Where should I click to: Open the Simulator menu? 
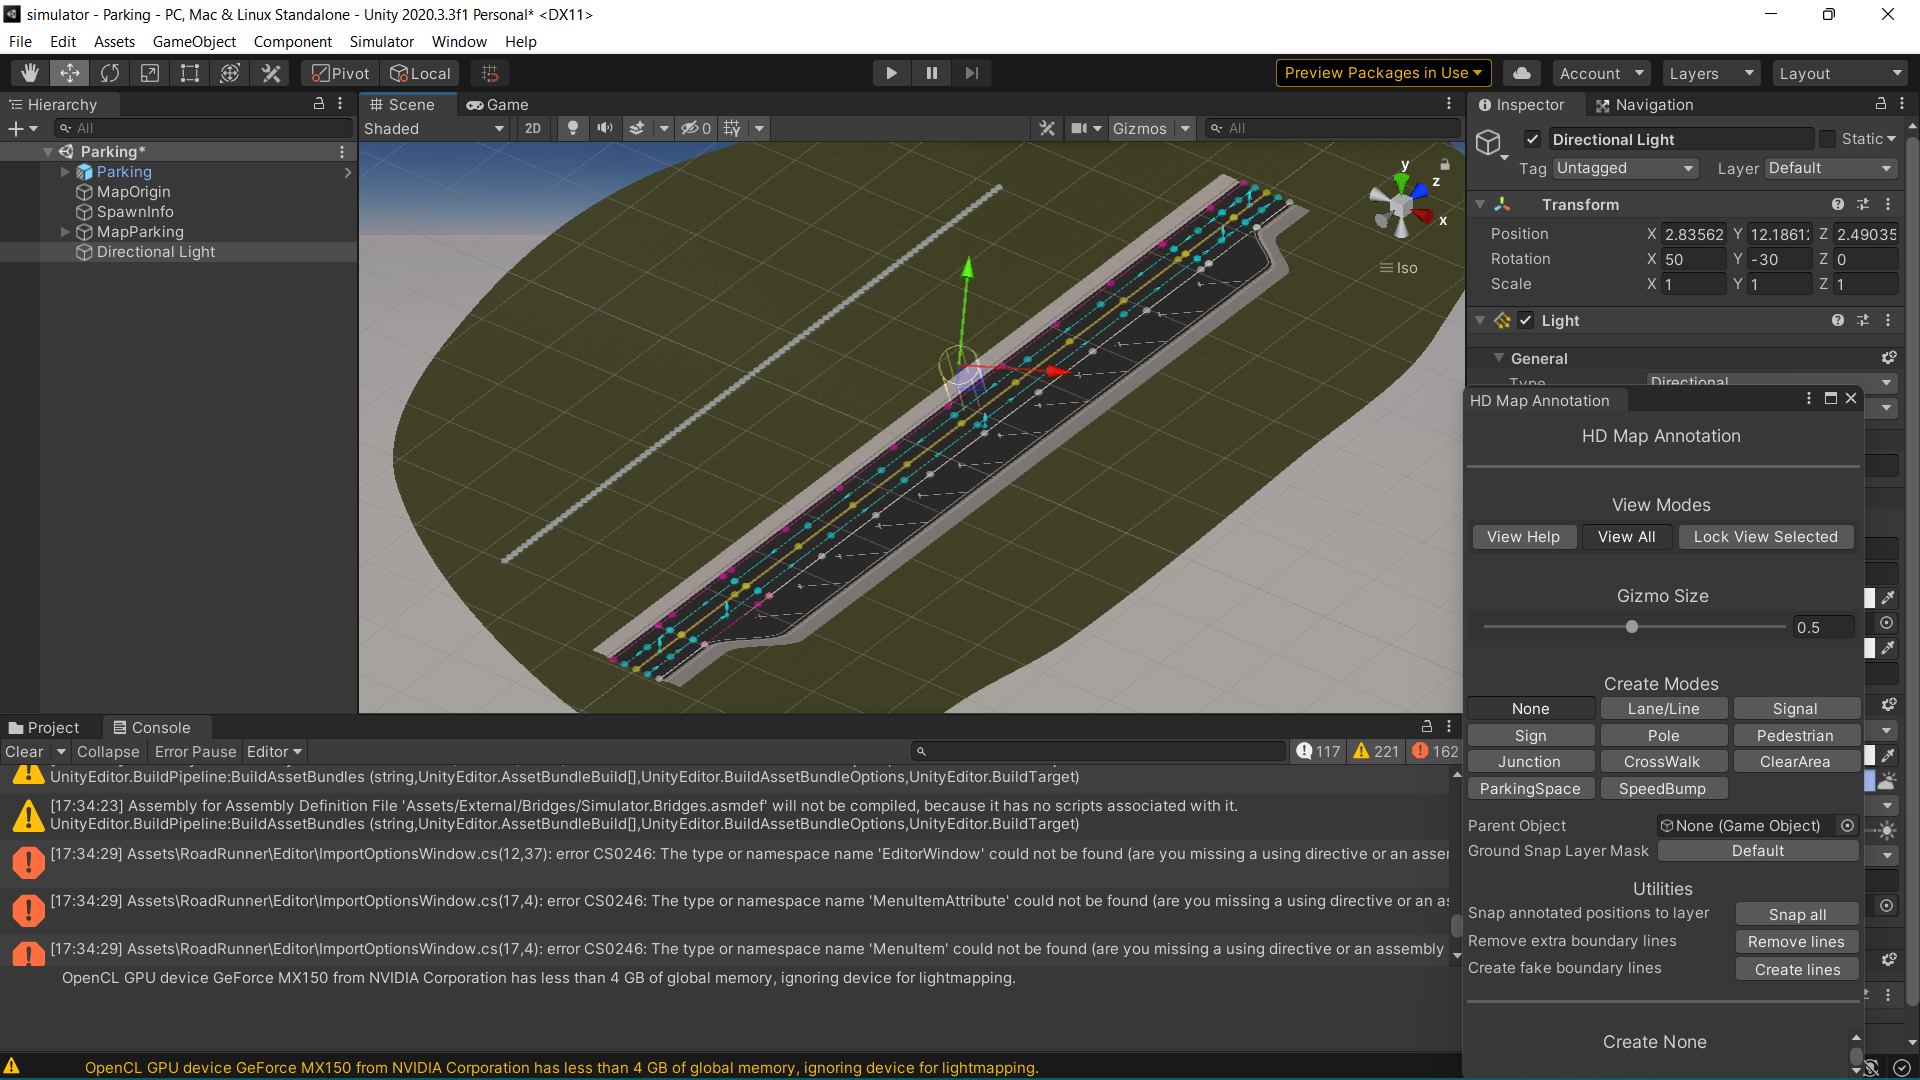(x=381, y=41)
